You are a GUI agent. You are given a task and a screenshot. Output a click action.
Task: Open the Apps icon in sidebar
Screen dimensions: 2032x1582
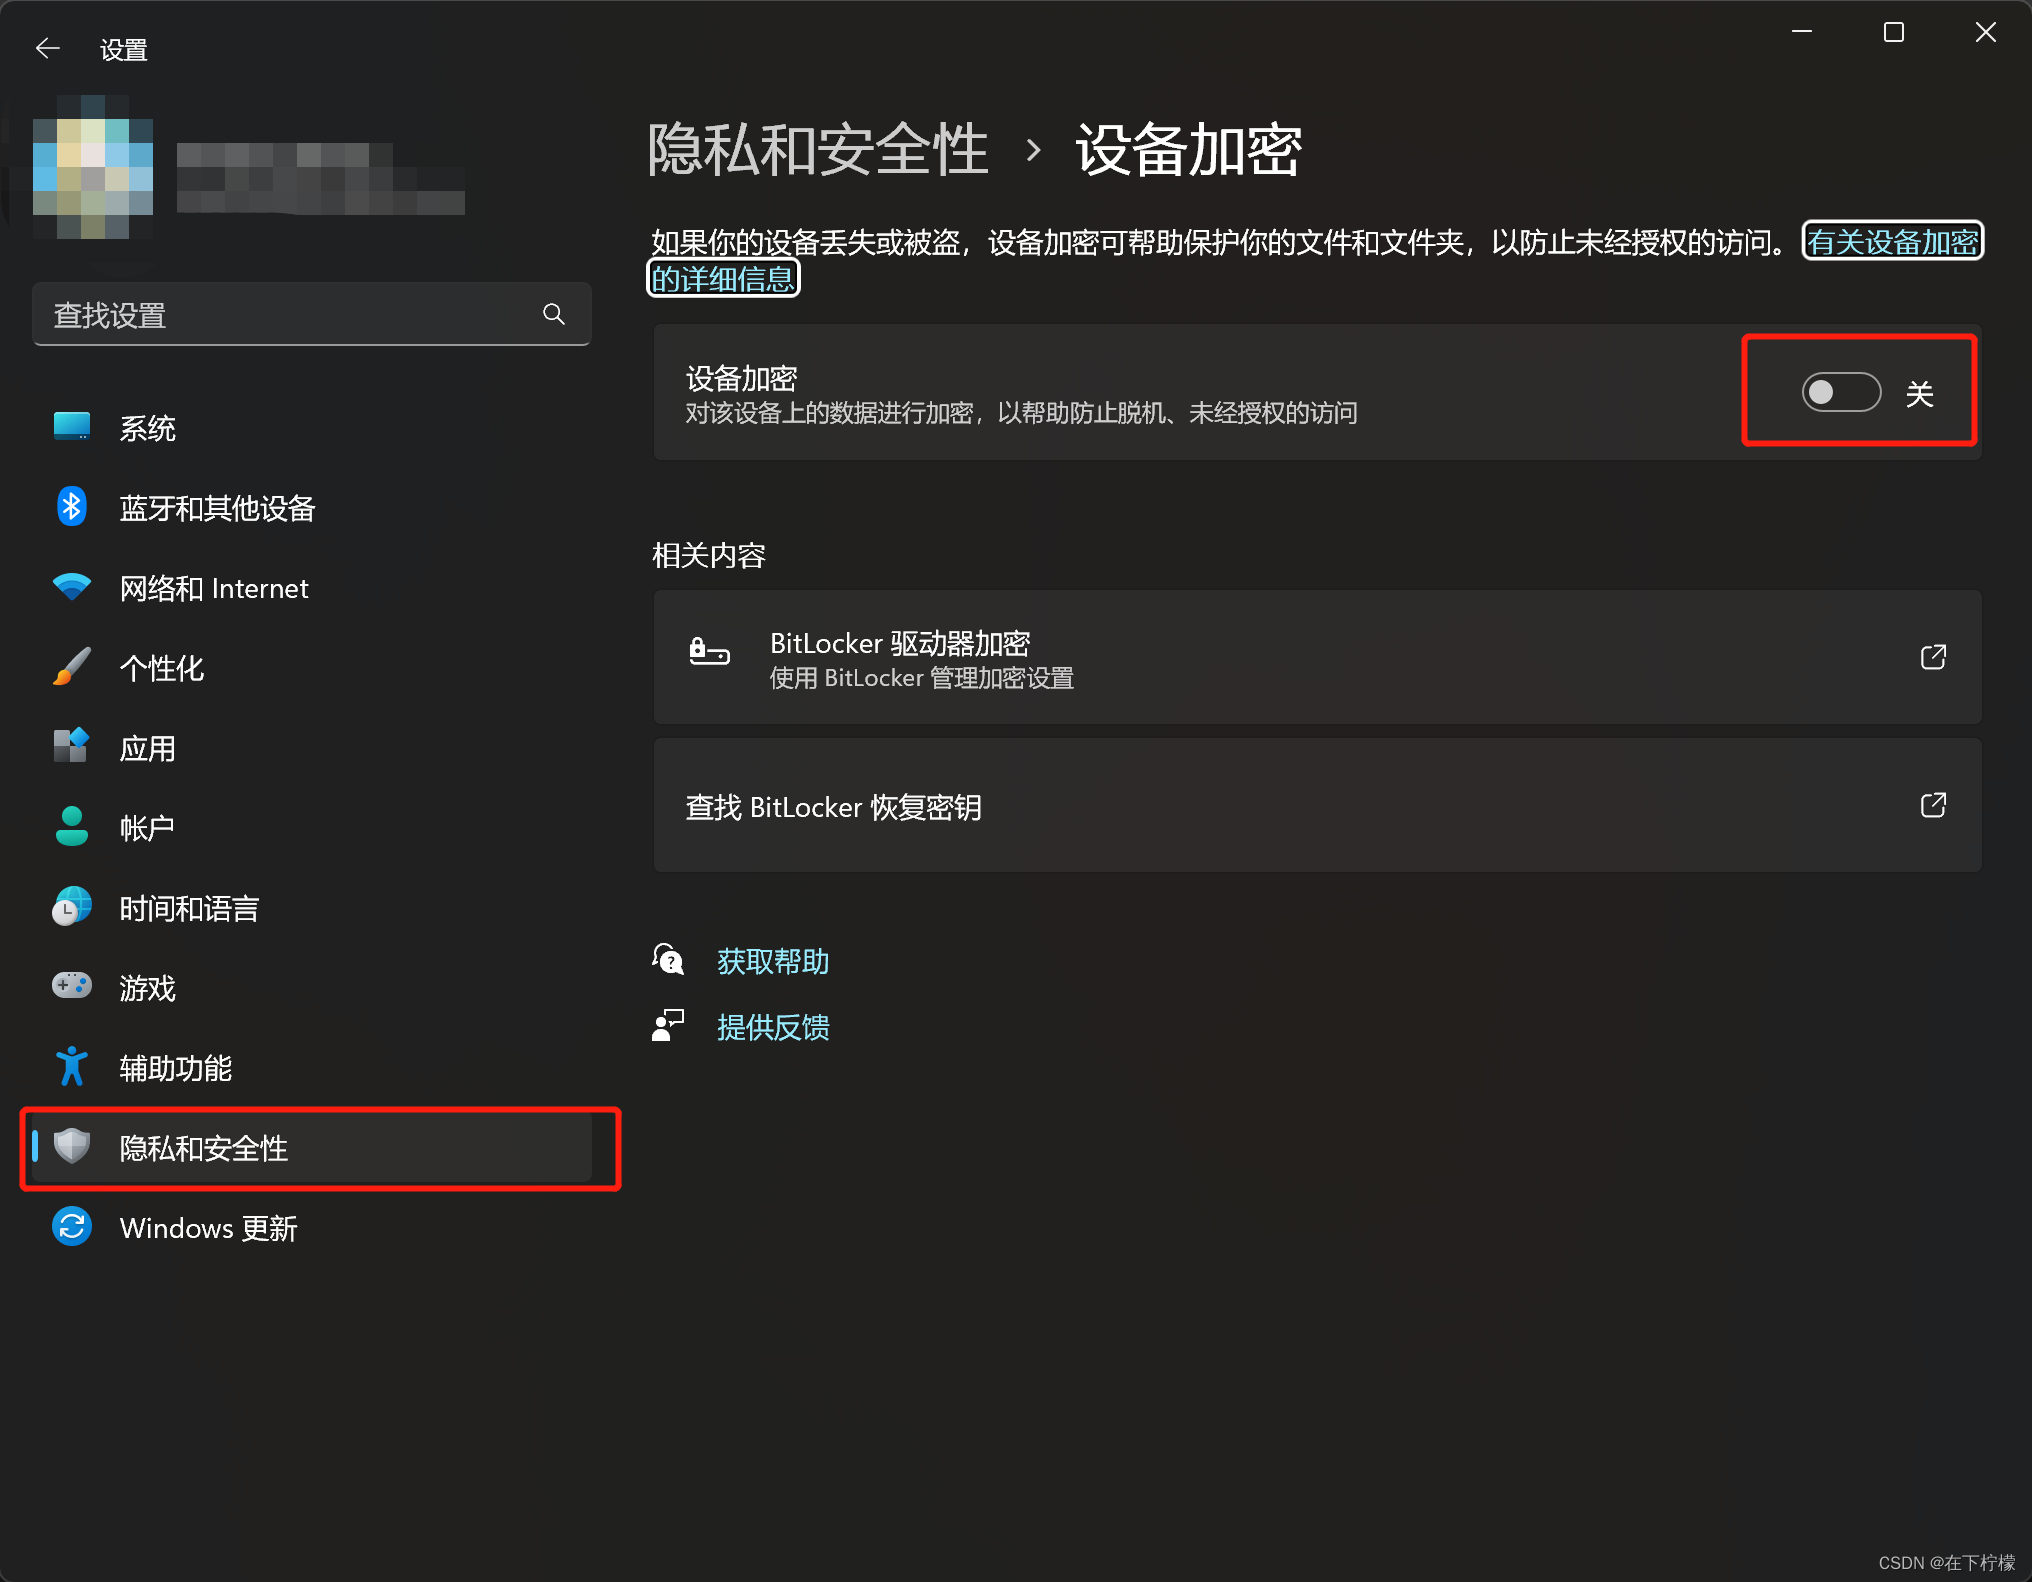(x=71, y=747)
